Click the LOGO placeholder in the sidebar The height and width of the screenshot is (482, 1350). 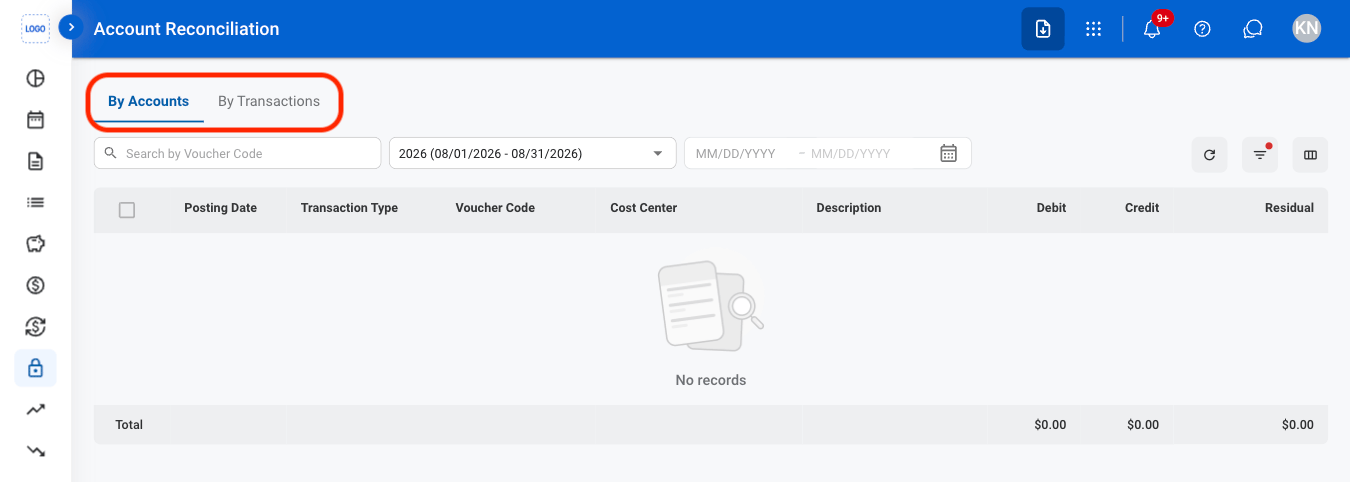(x=35, y=28)
